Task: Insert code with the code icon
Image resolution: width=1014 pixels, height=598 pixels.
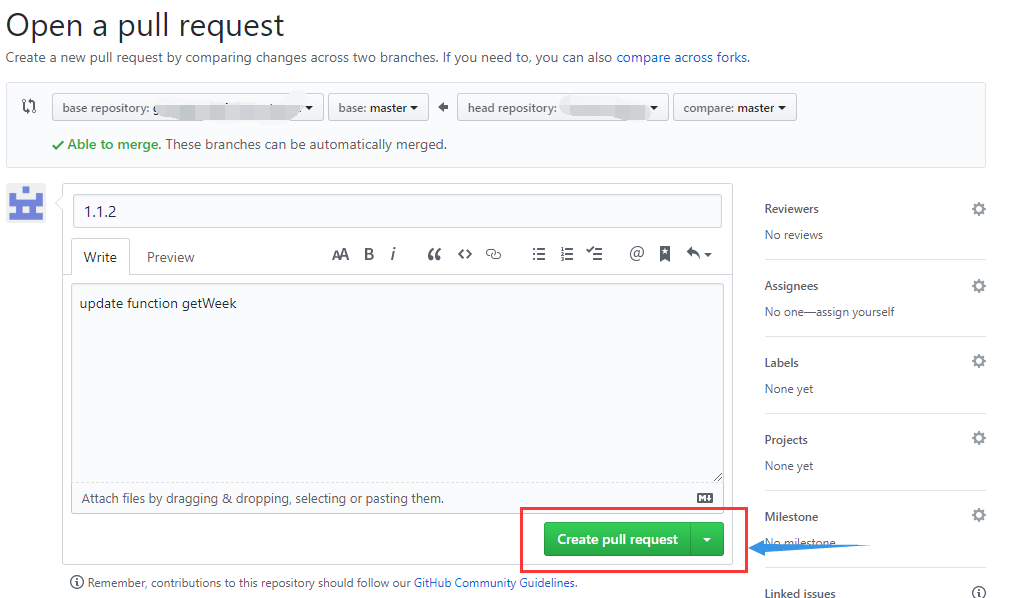Action: pyautogui.click(x=464, y=255)
